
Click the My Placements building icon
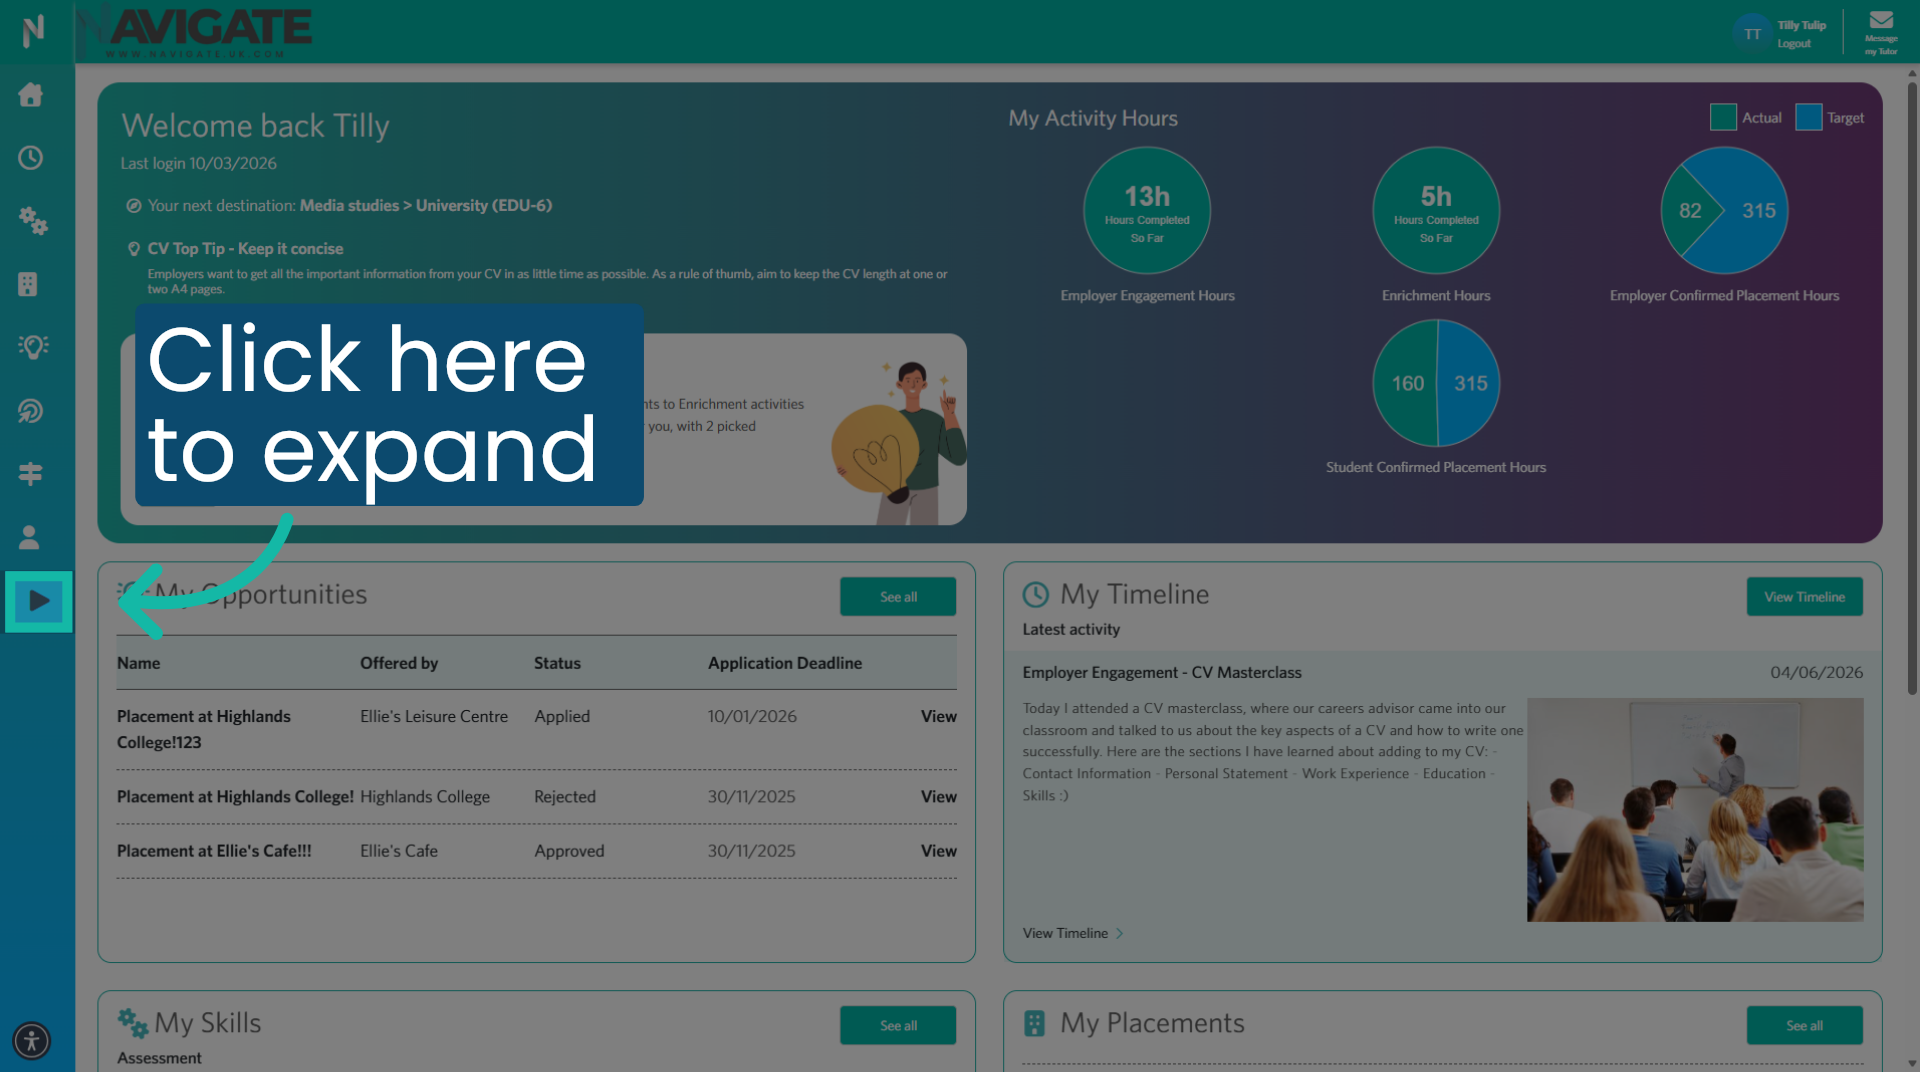1035,1024
